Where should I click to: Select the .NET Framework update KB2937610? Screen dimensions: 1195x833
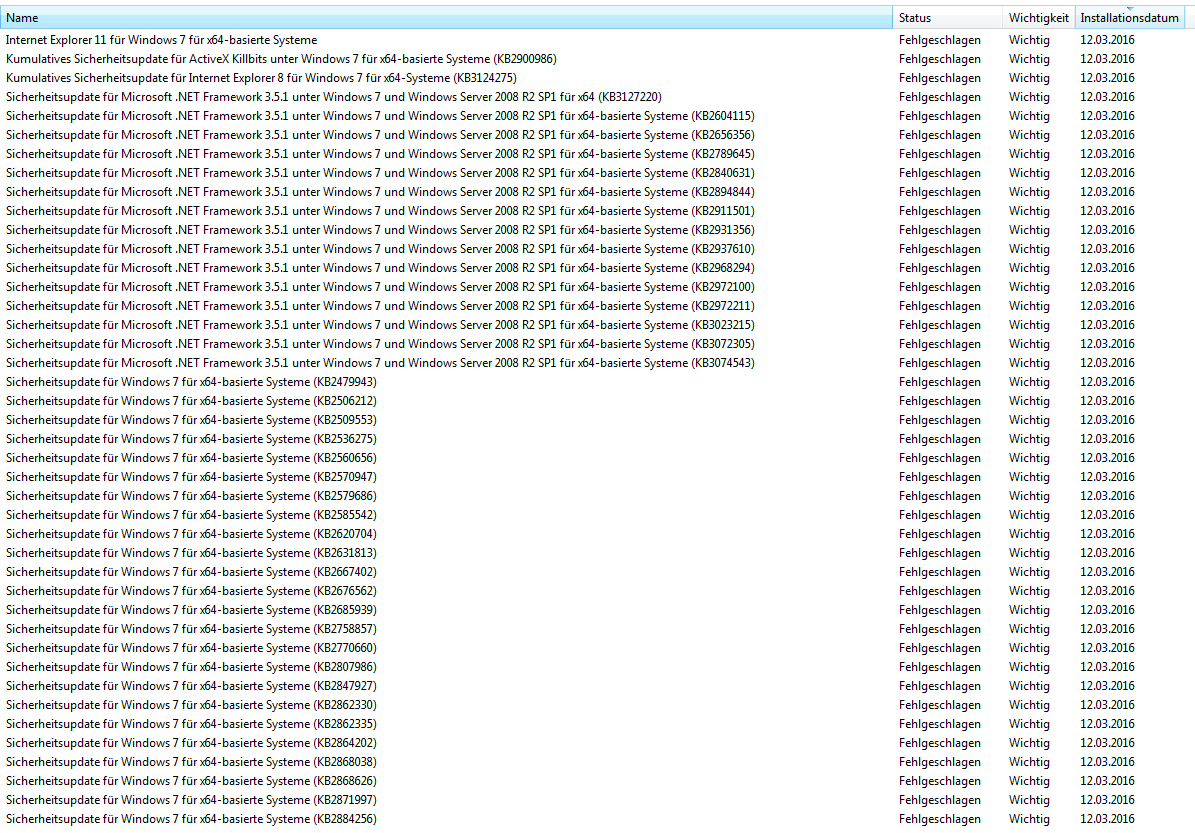coord(380,249)
